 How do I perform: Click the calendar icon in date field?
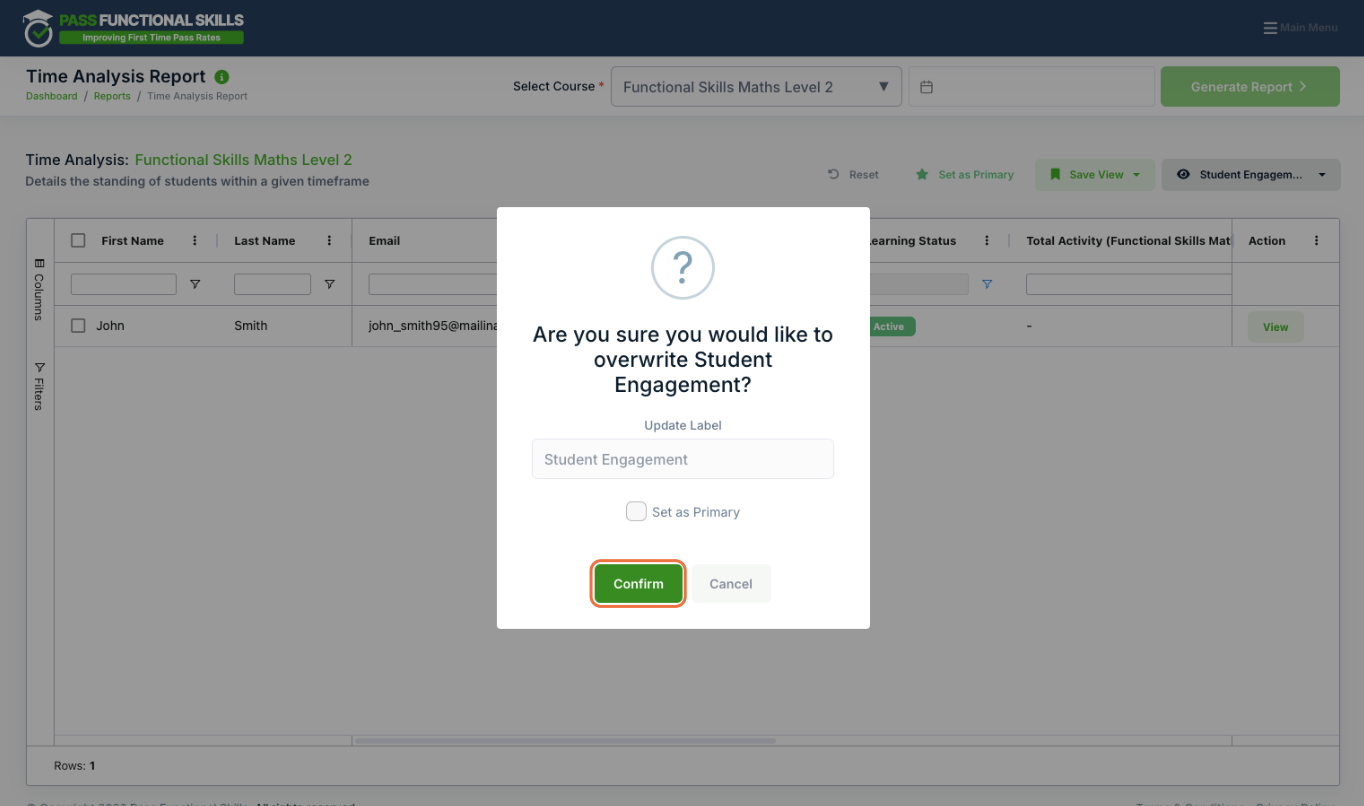tap(926, 87)
